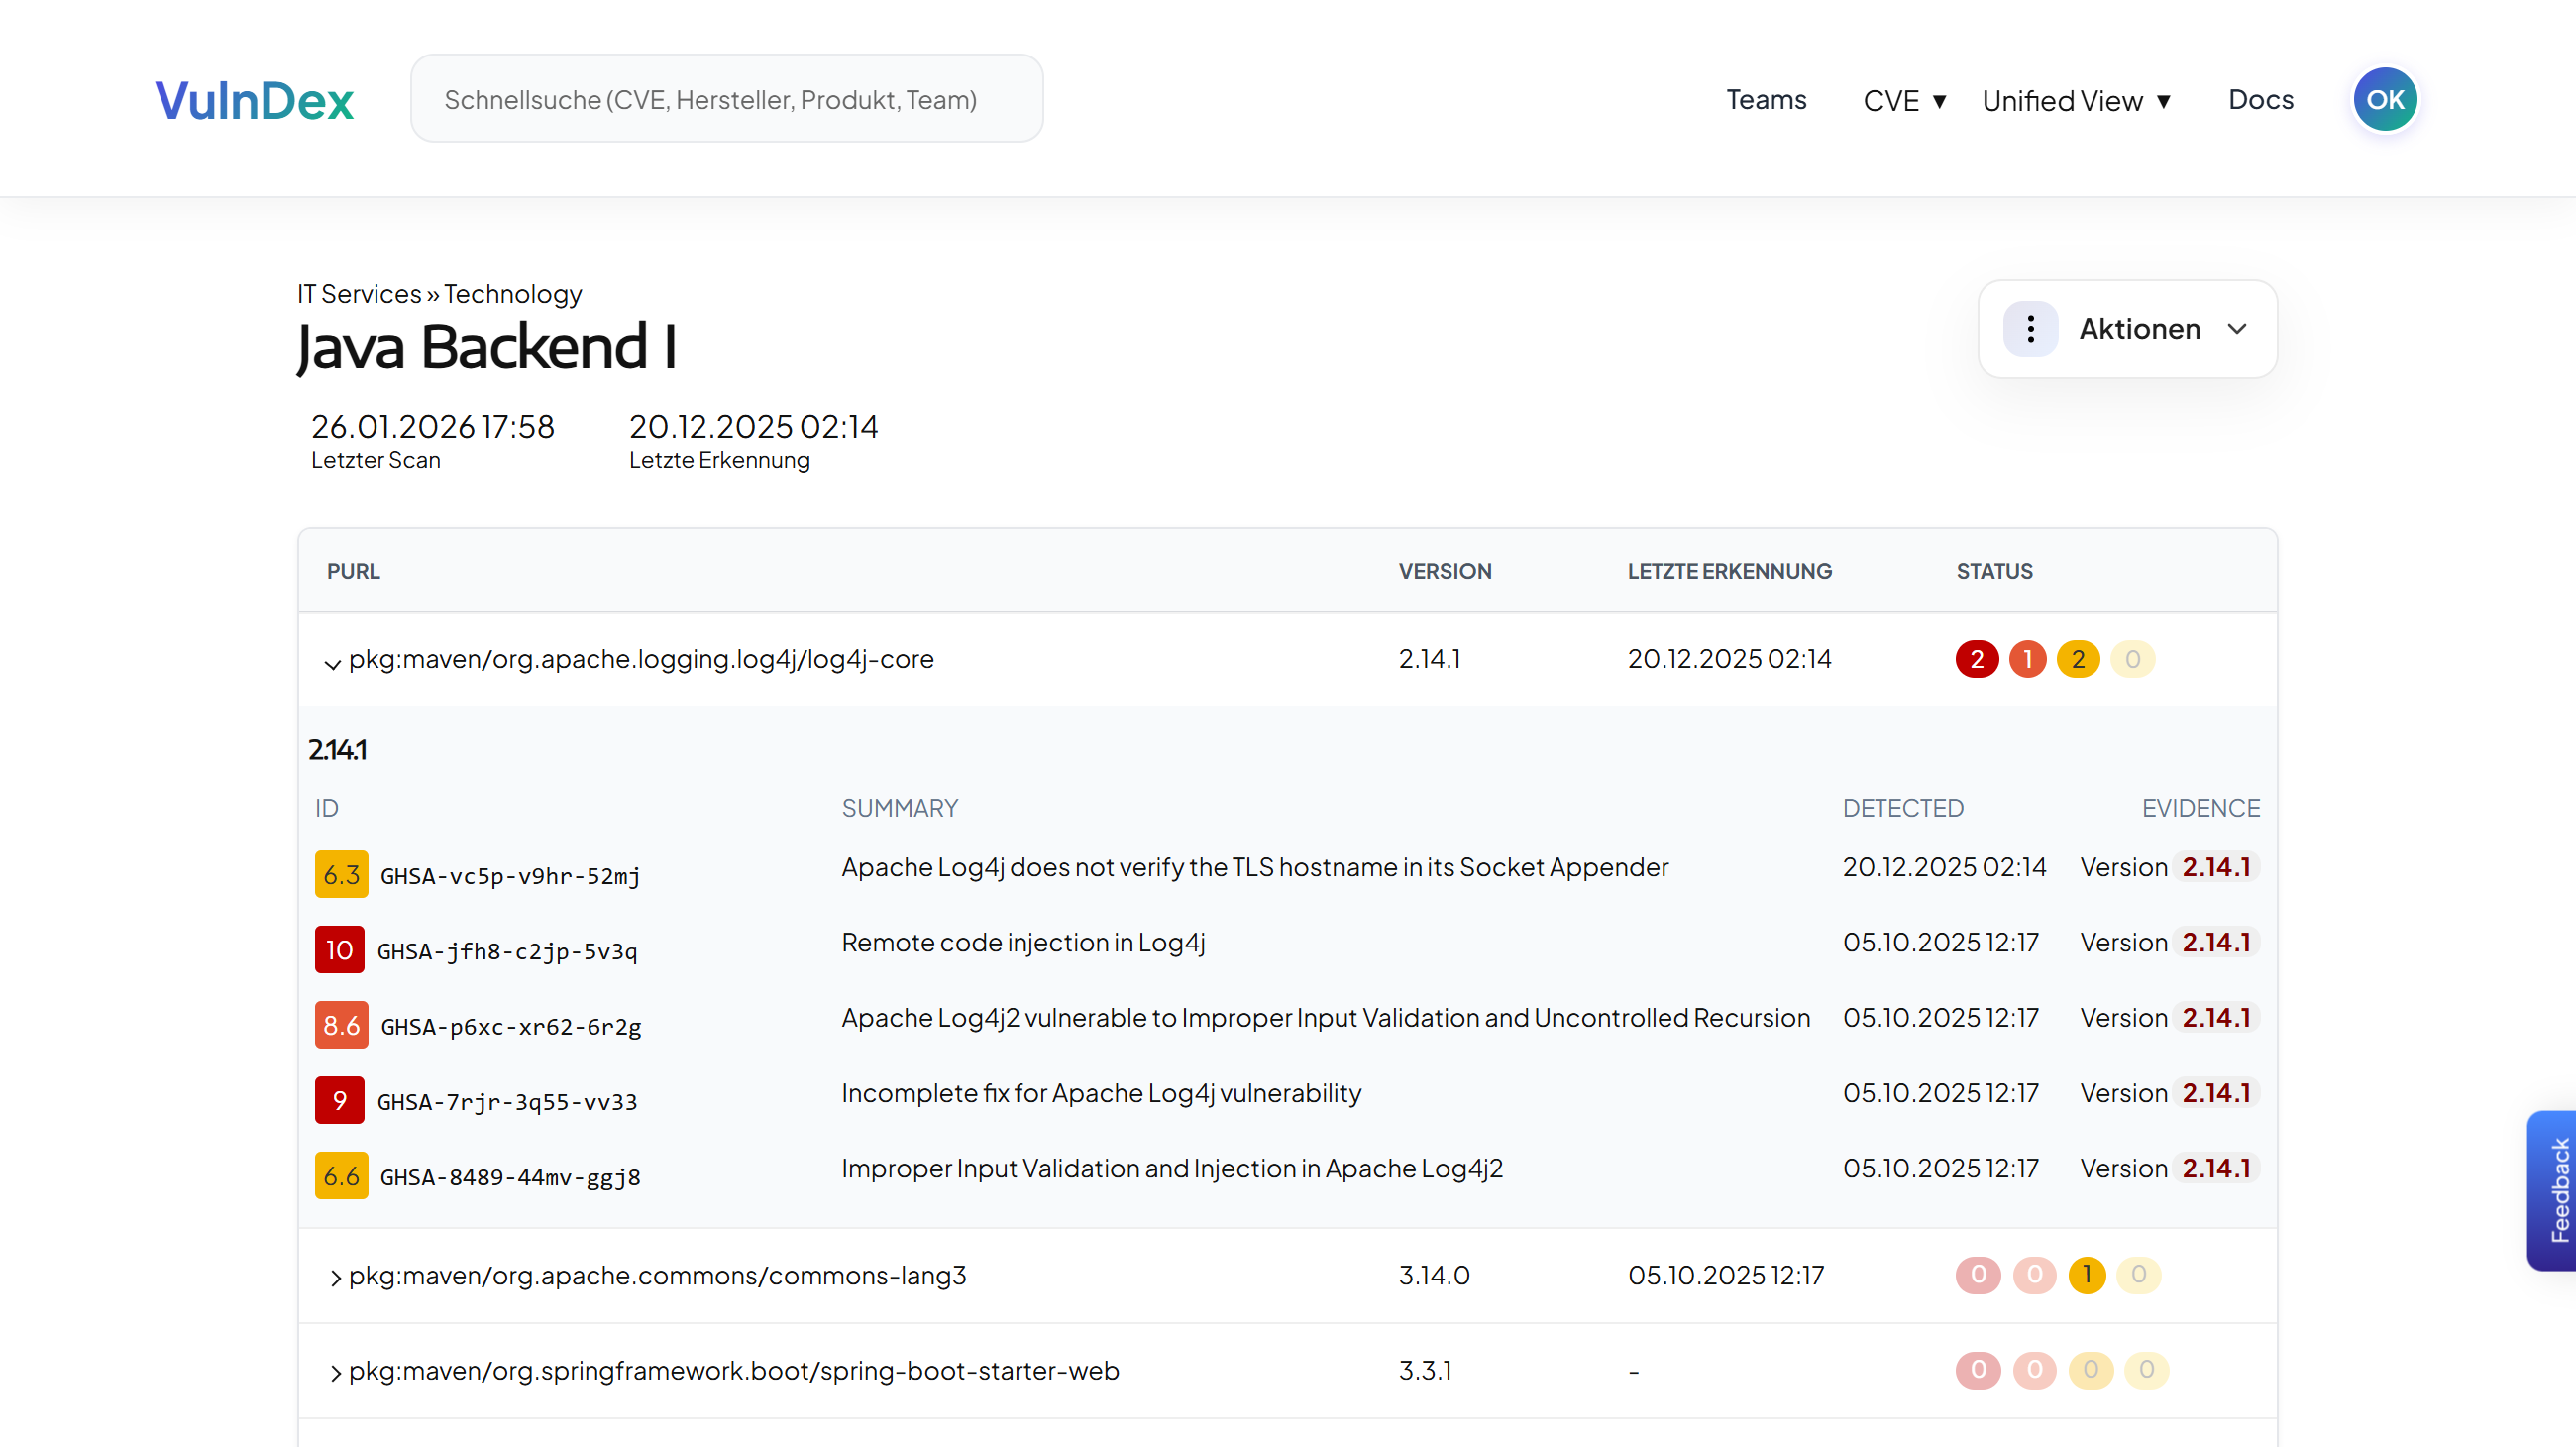Open the OK user avatar menu

[2384, 100]
